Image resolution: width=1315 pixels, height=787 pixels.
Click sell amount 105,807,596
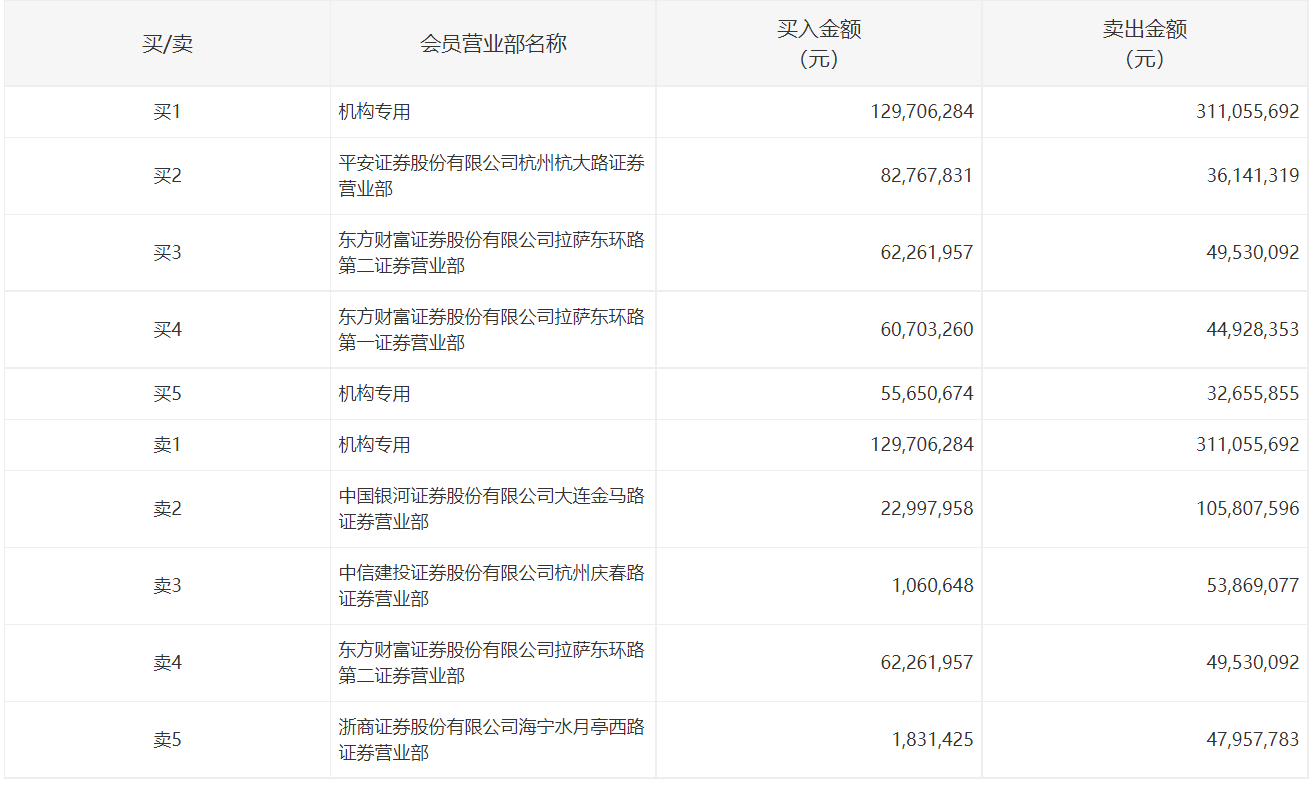1247,509
